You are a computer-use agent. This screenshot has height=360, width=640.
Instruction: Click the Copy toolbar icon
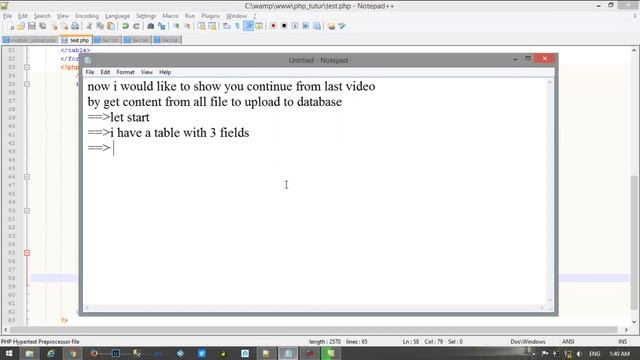pos(100,26)
